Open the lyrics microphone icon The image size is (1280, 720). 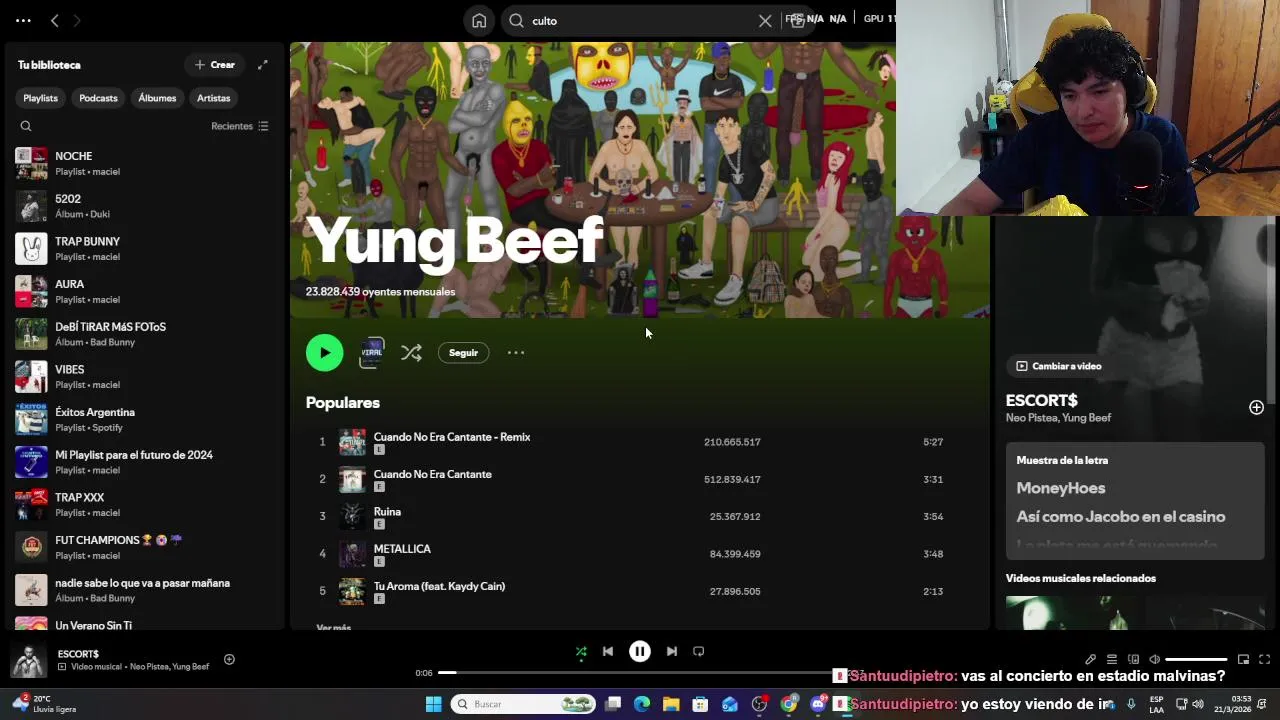click(1090, 659)
